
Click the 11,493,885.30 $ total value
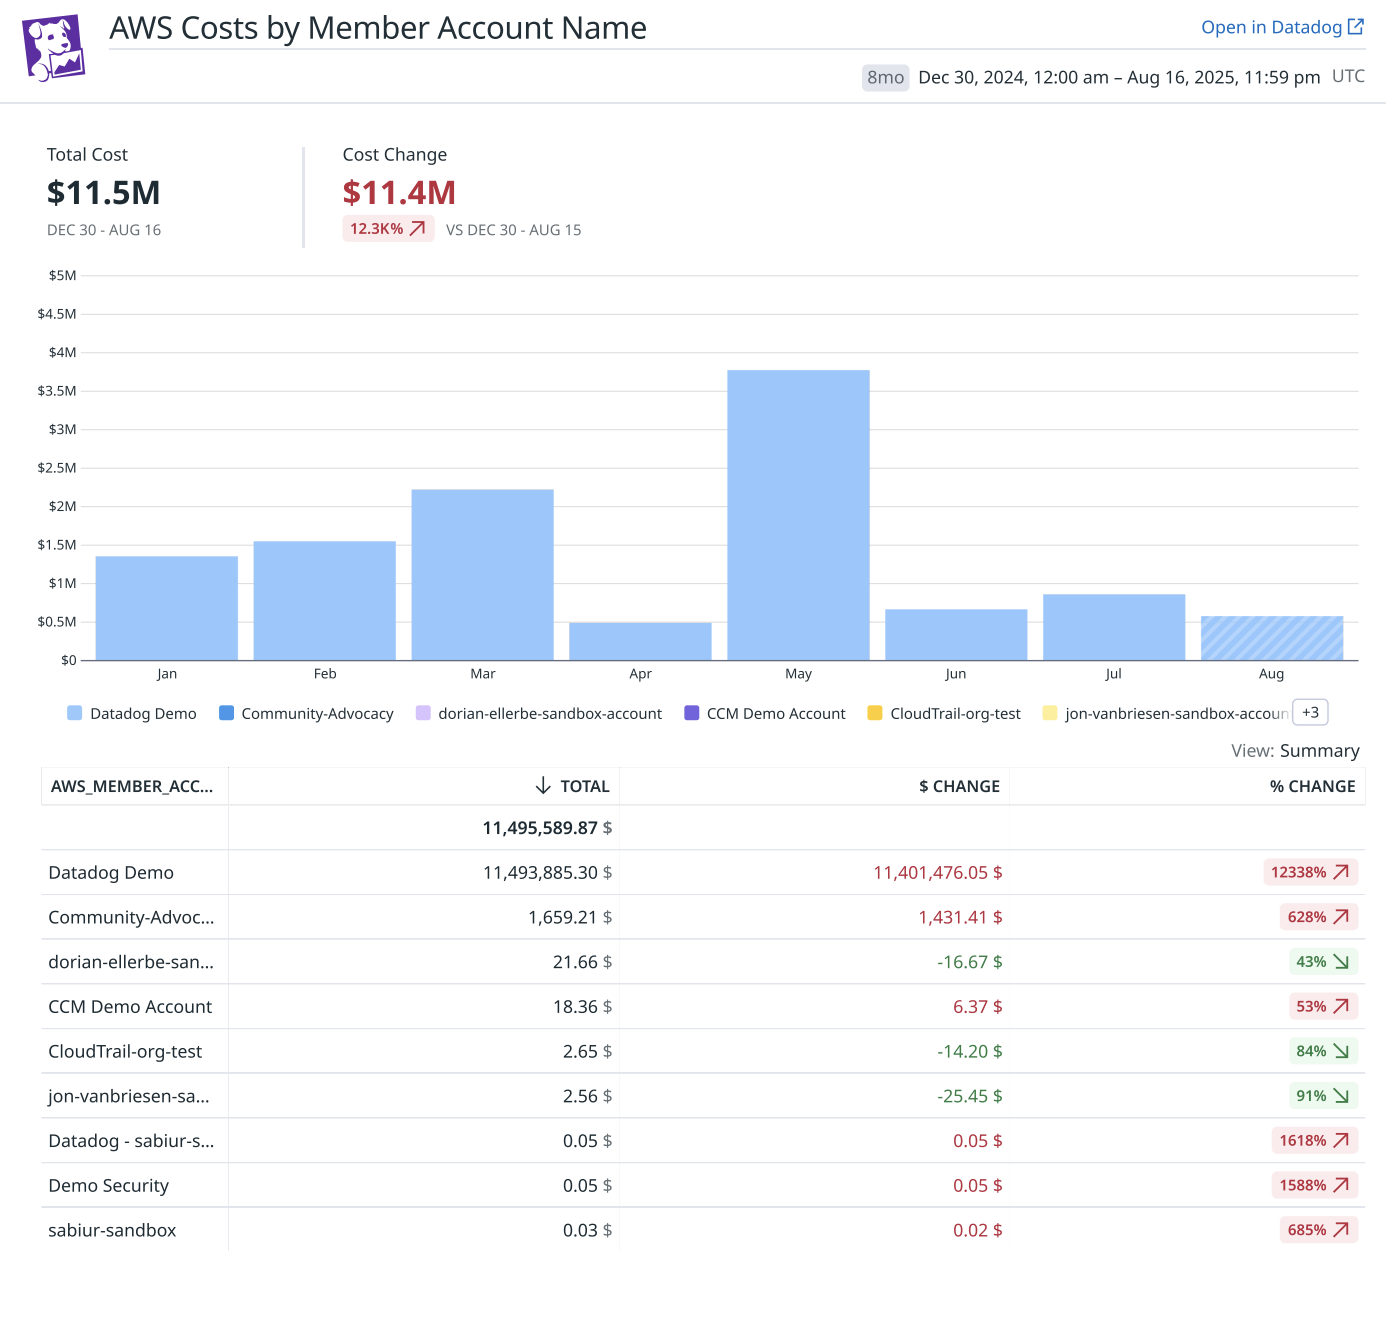(548, 872)
